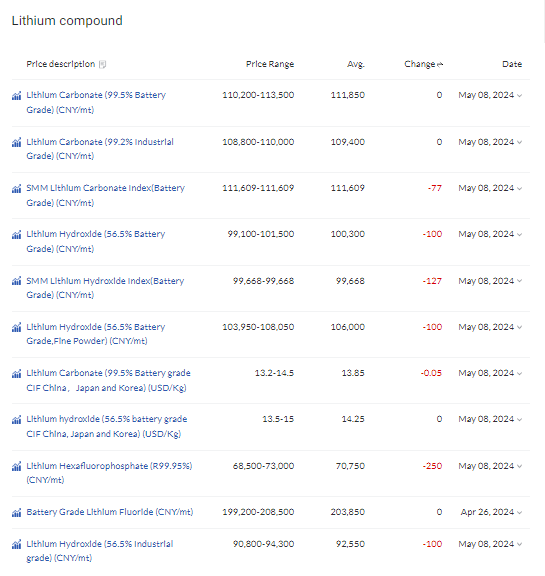Select the 68,500-73,000 price range cell

pyautogui.click(x=263, y=466)
